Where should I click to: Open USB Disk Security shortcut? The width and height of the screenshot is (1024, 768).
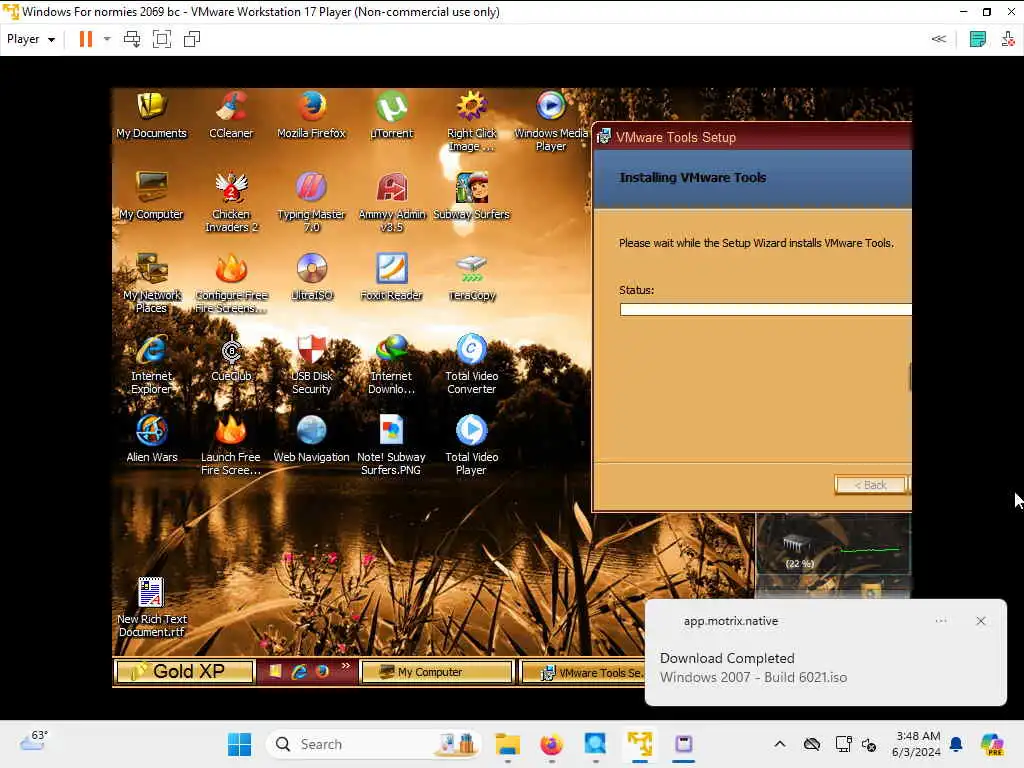(312, 364)
